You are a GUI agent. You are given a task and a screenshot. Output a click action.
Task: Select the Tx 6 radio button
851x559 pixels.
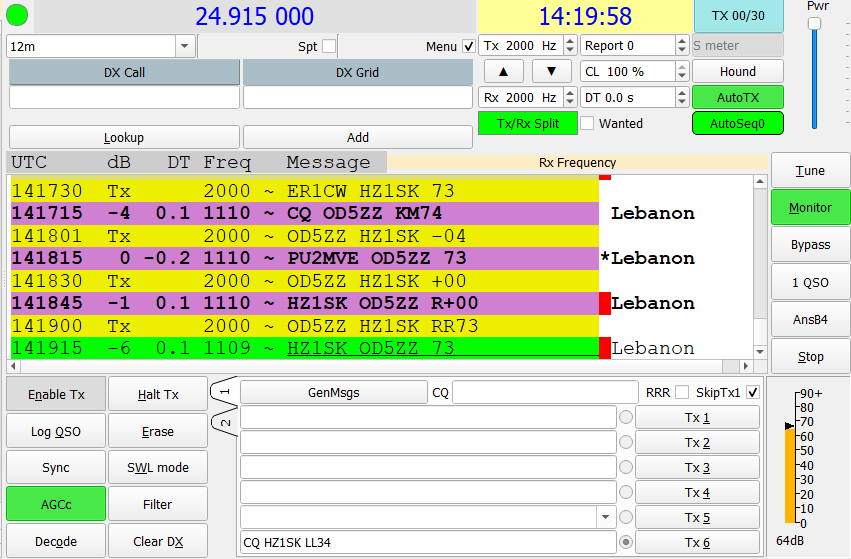pyautogui.click(x=626, y=542)
